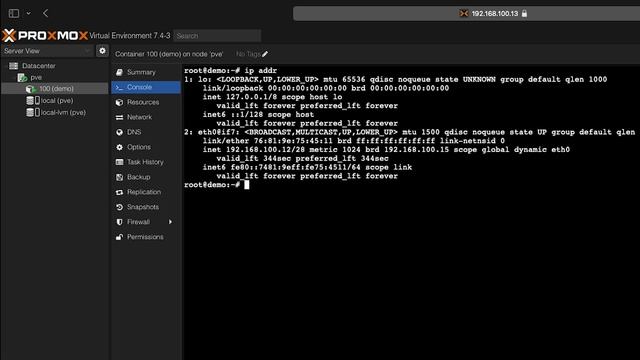This screenshot has width=640, height=360.
Task: Click the Resources cube icon
Action: click(x=119, y=102)
